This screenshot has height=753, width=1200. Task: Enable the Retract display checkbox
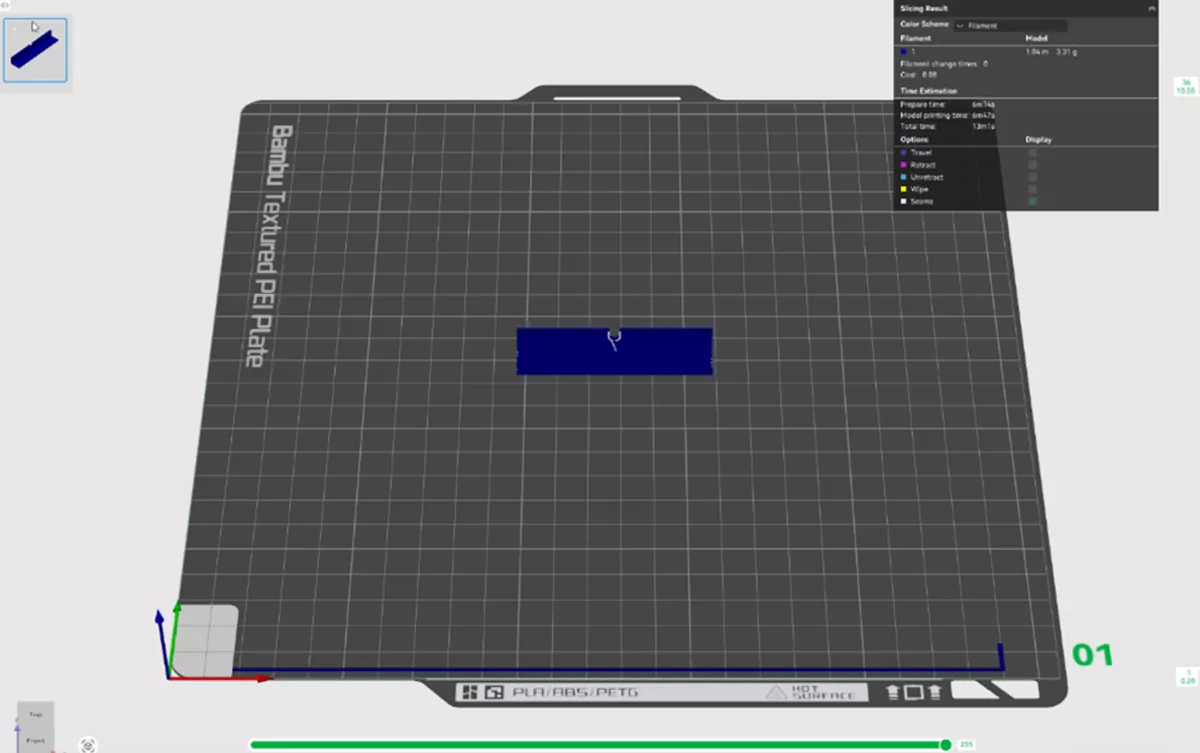[x=1031, y=165]
